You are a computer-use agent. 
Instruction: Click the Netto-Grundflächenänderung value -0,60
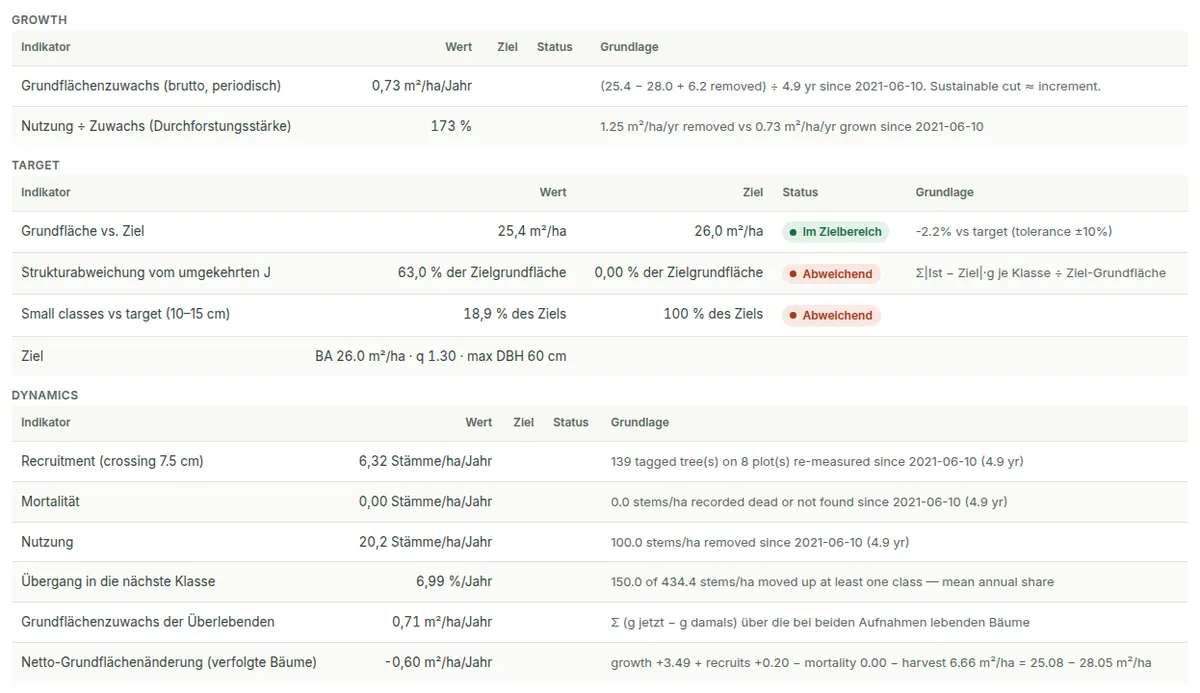438,662
